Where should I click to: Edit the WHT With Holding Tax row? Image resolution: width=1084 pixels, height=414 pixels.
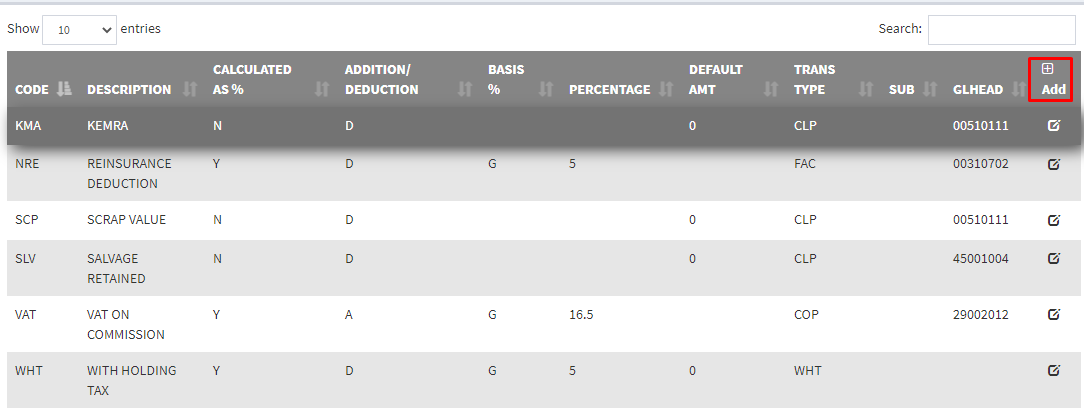pos(1053,370)
